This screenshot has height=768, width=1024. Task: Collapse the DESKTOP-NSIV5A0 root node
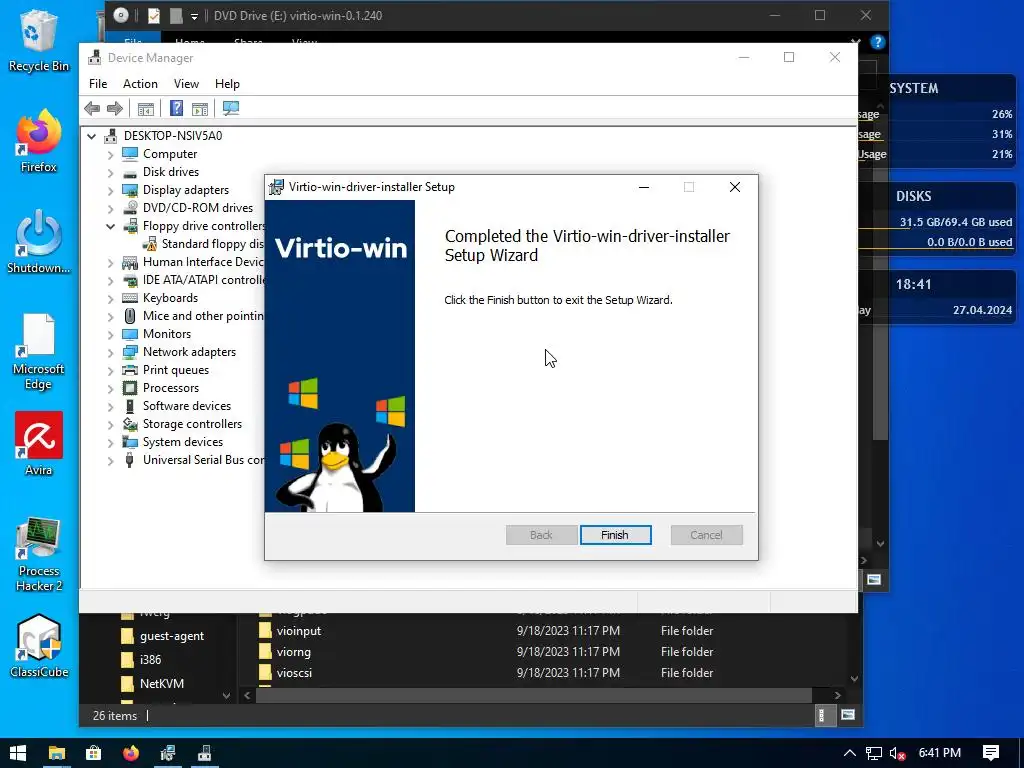91,136
